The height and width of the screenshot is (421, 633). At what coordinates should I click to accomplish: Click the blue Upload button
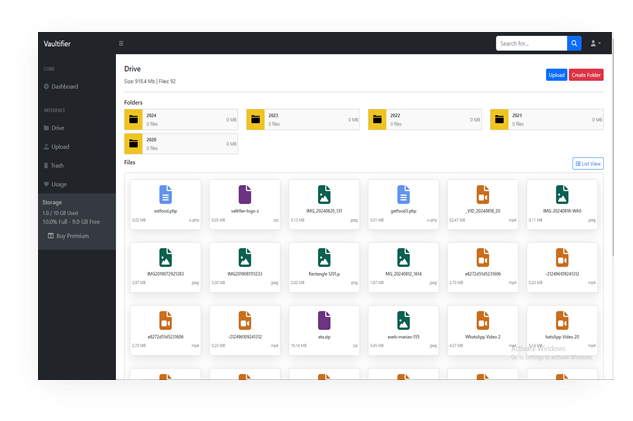tap(556, 75)
